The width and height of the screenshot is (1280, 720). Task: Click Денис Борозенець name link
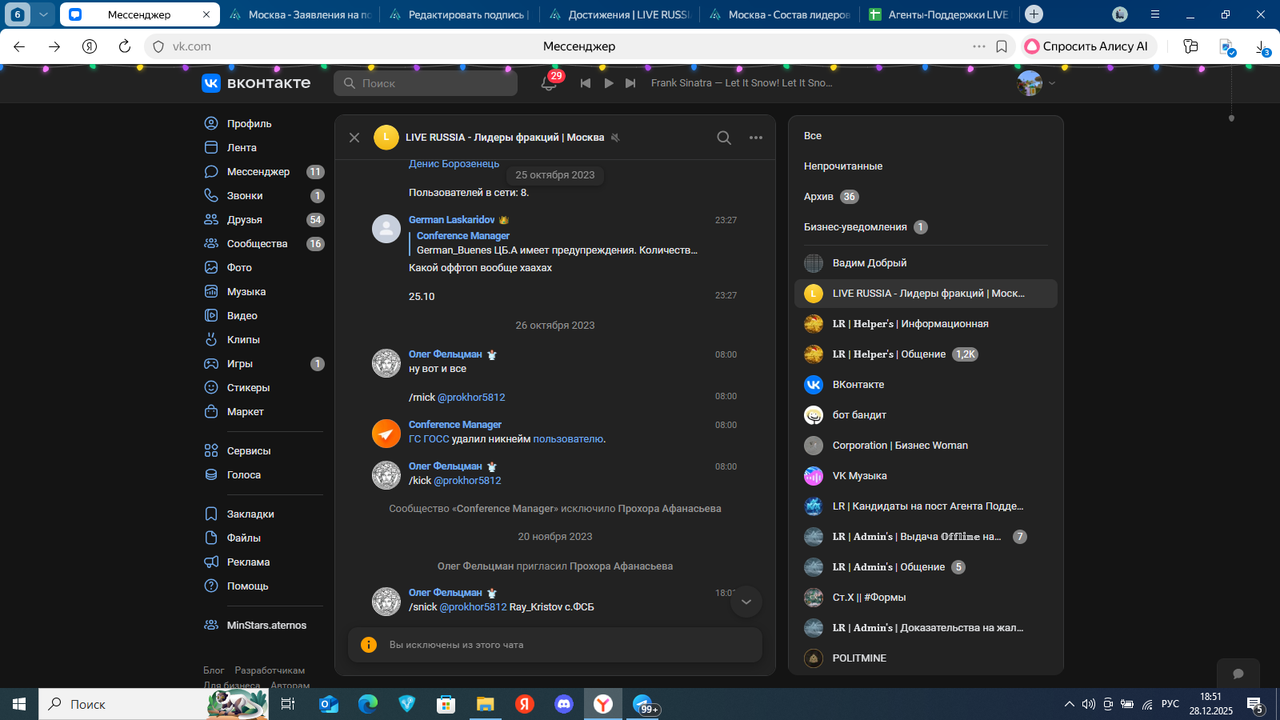tap(454, 164)
